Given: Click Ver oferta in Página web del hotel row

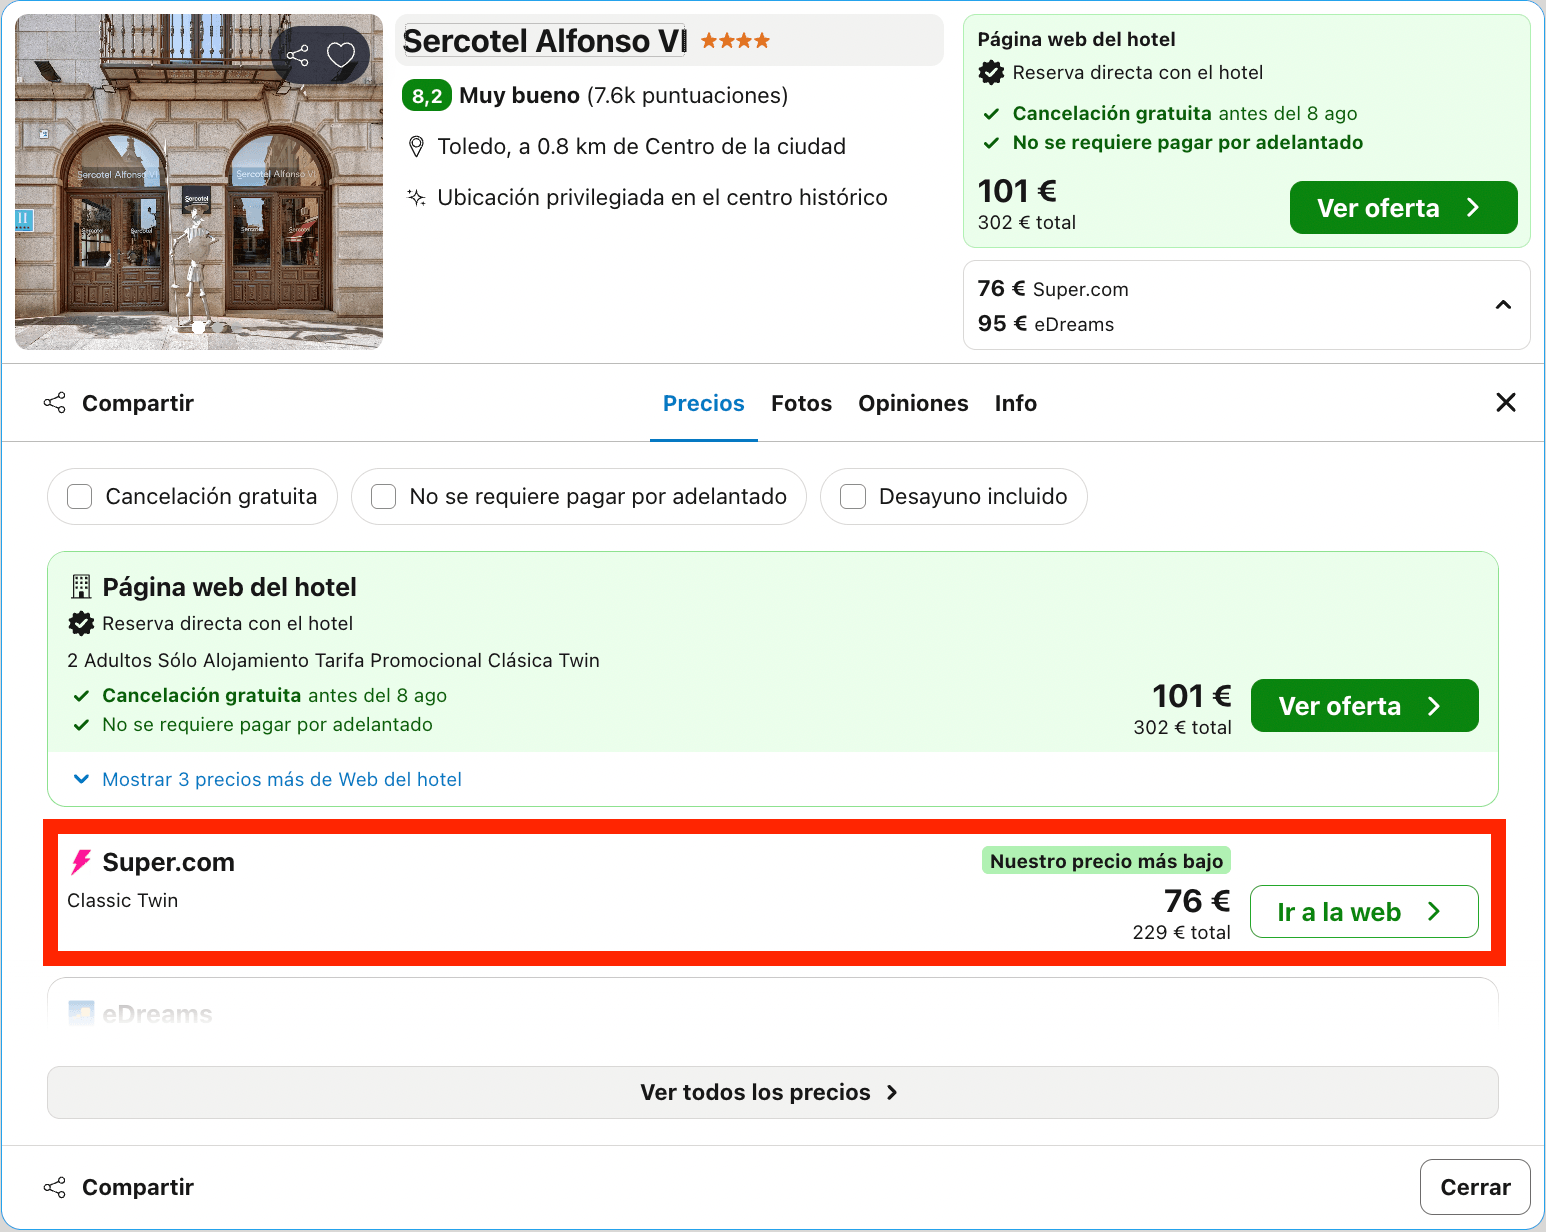Looking at the screenshot, I should (x=1364, y=706).
